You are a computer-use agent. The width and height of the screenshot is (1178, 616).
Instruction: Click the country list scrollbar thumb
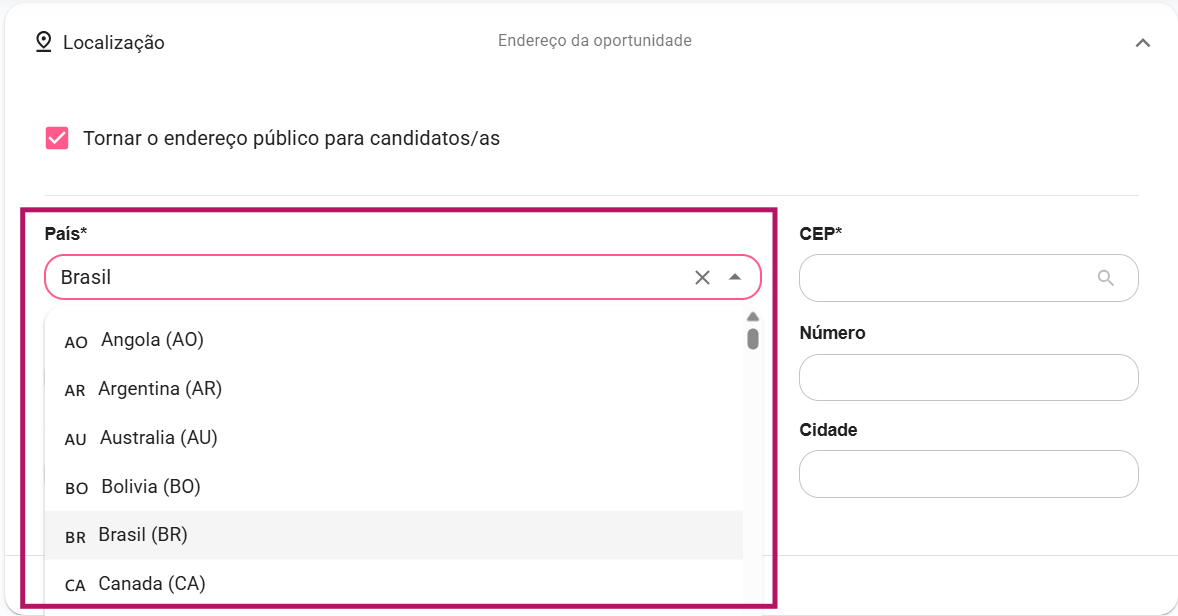pyautogui.click(x=753, y=339)
